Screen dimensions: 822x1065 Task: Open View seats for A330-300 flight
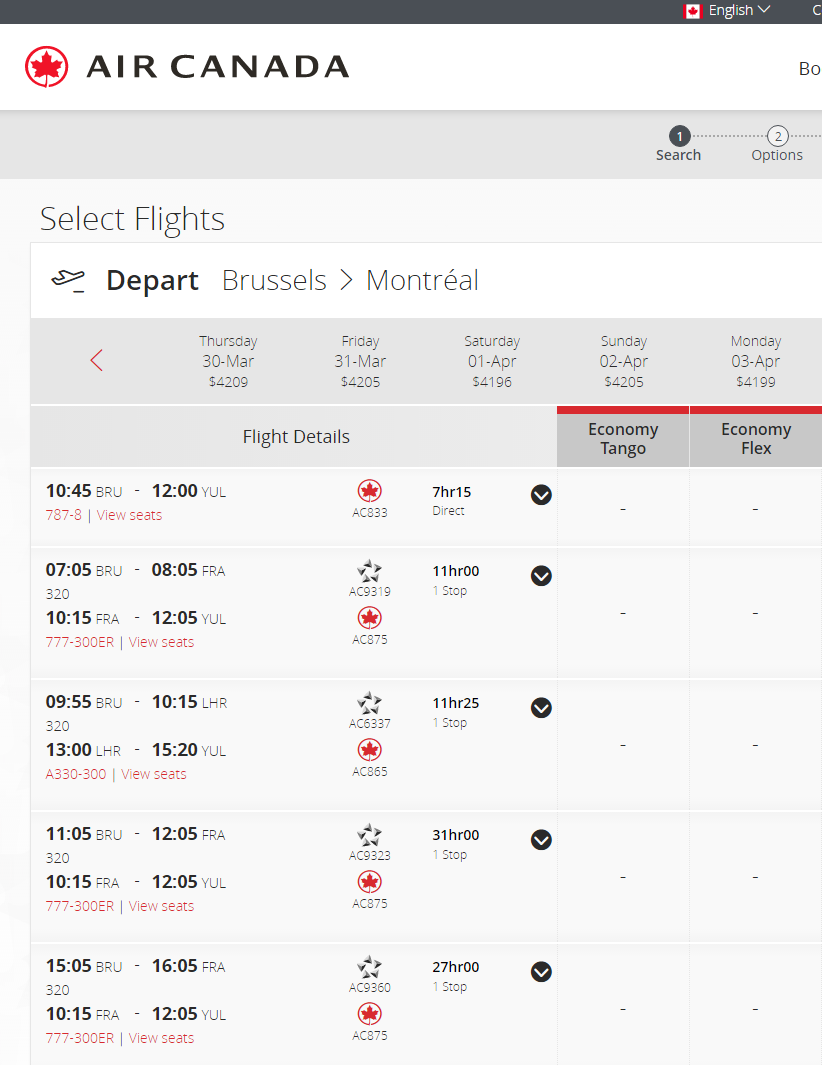point(154,774)
